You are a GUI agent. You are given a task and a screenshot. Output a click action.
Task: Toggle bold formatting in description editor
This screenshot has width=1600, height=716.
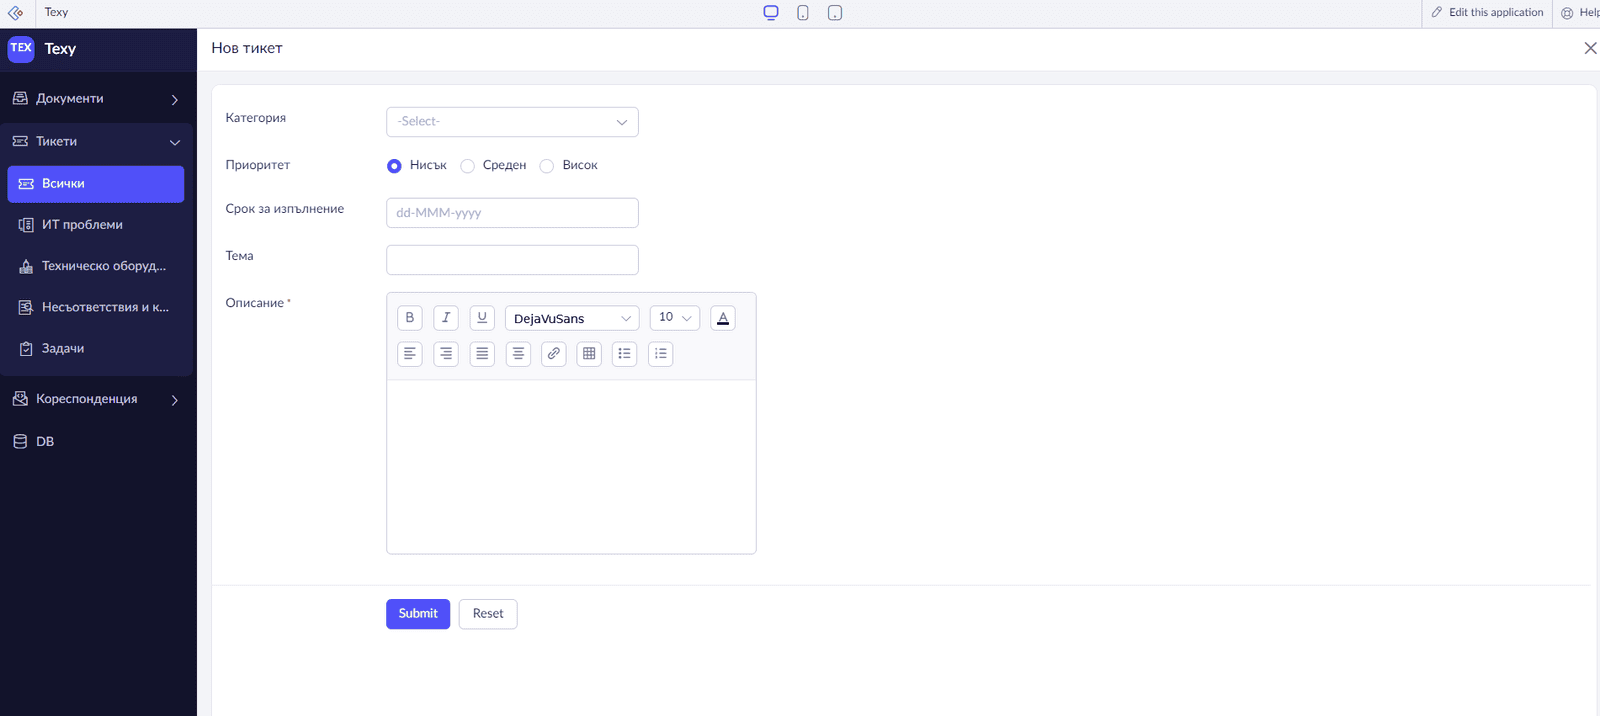tap(410, 318)
